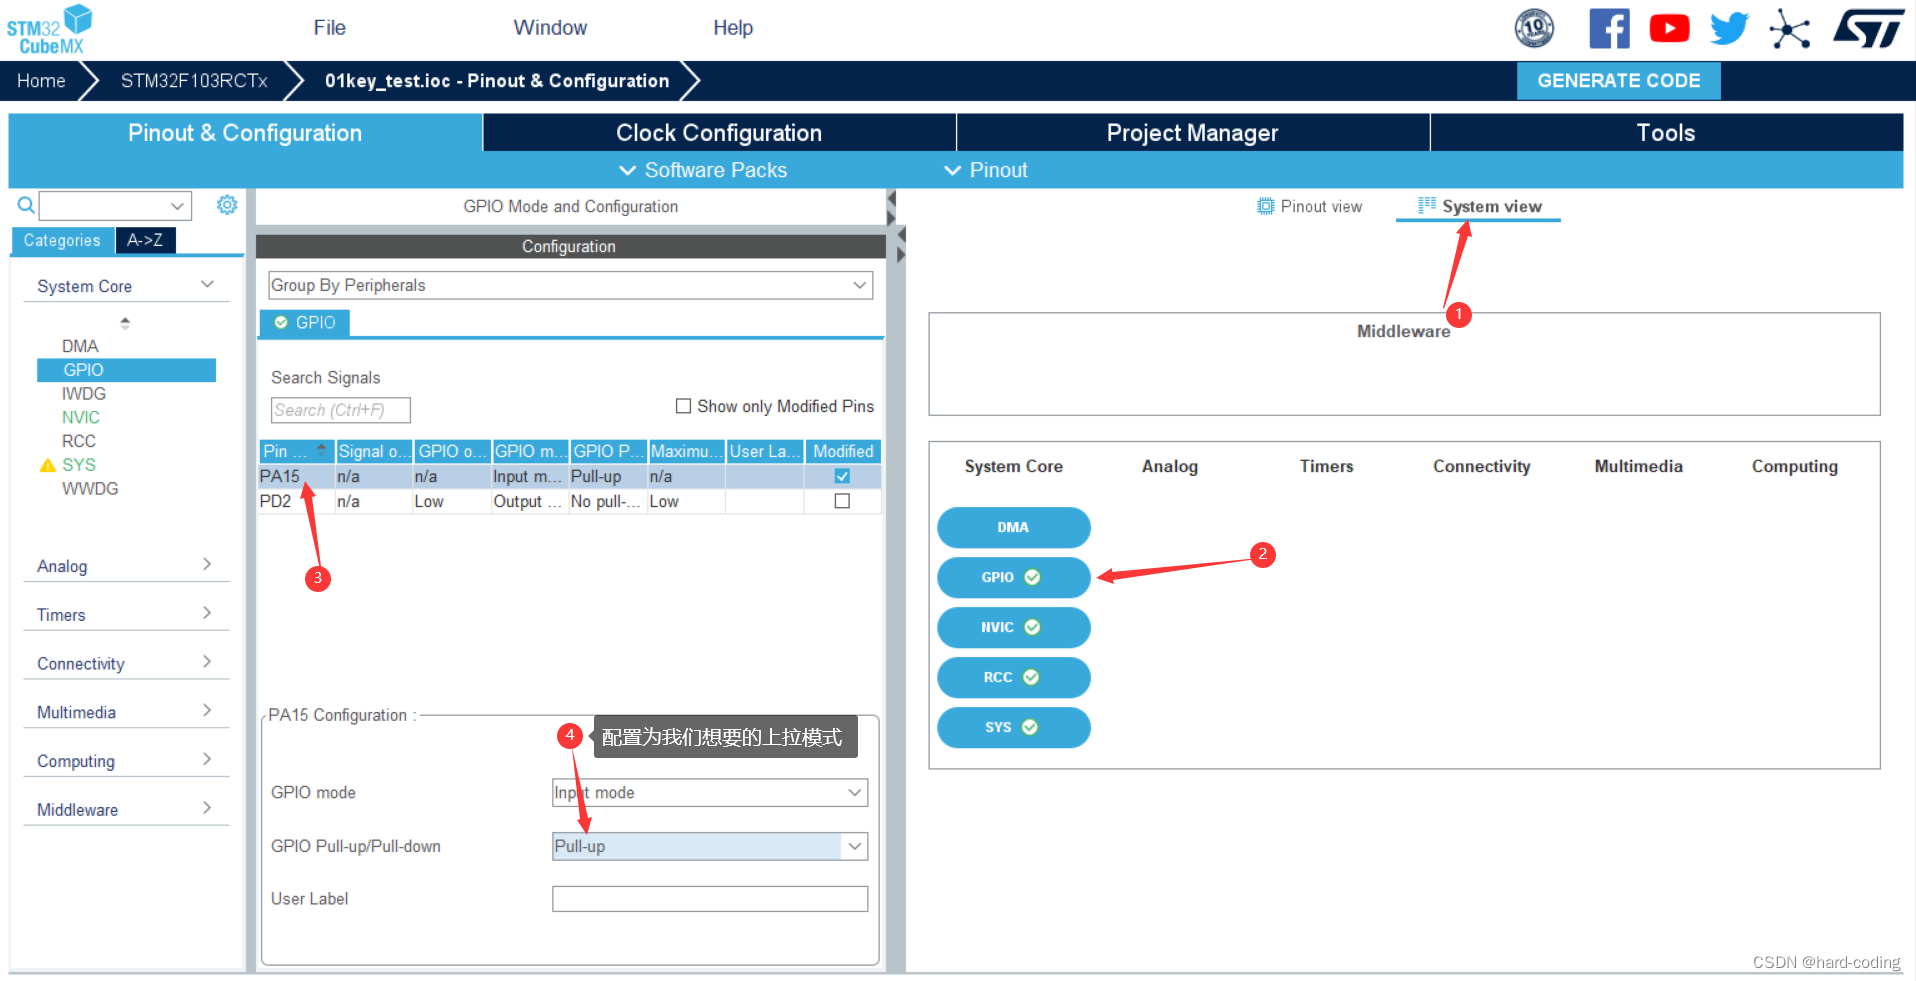
Task: Expand the Middleware category
Action: click(207, 808)
